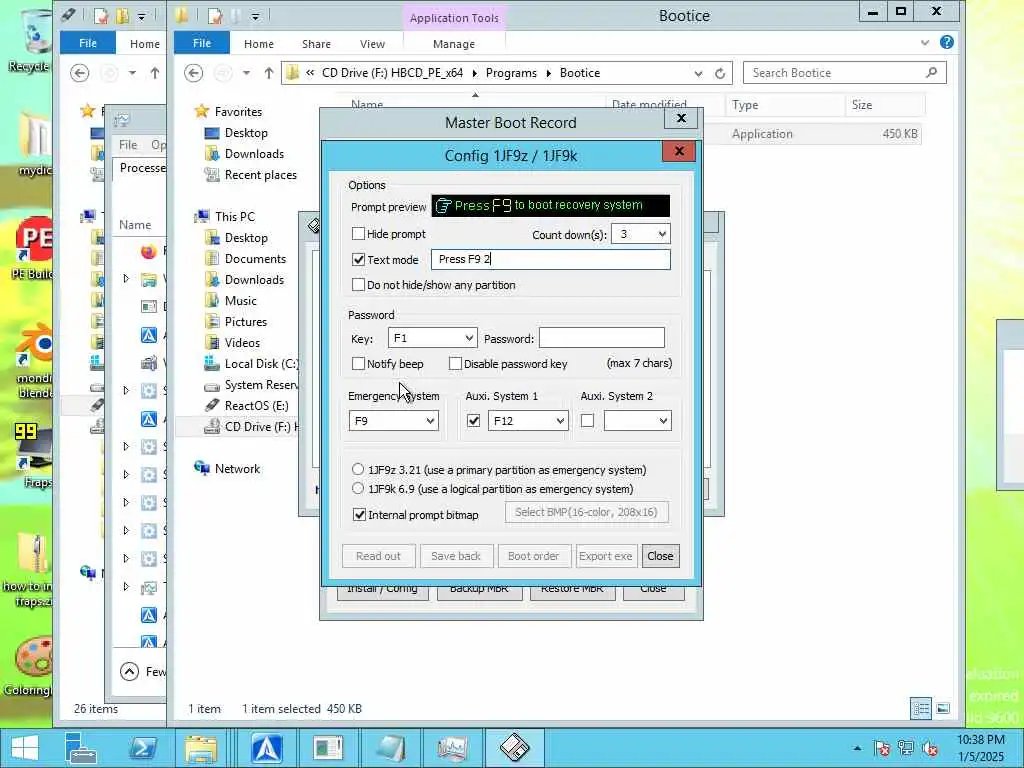Open the Auxi. System 1 F12 dropdown
The image size is (1024, 768).
click(x=560, y=421)
